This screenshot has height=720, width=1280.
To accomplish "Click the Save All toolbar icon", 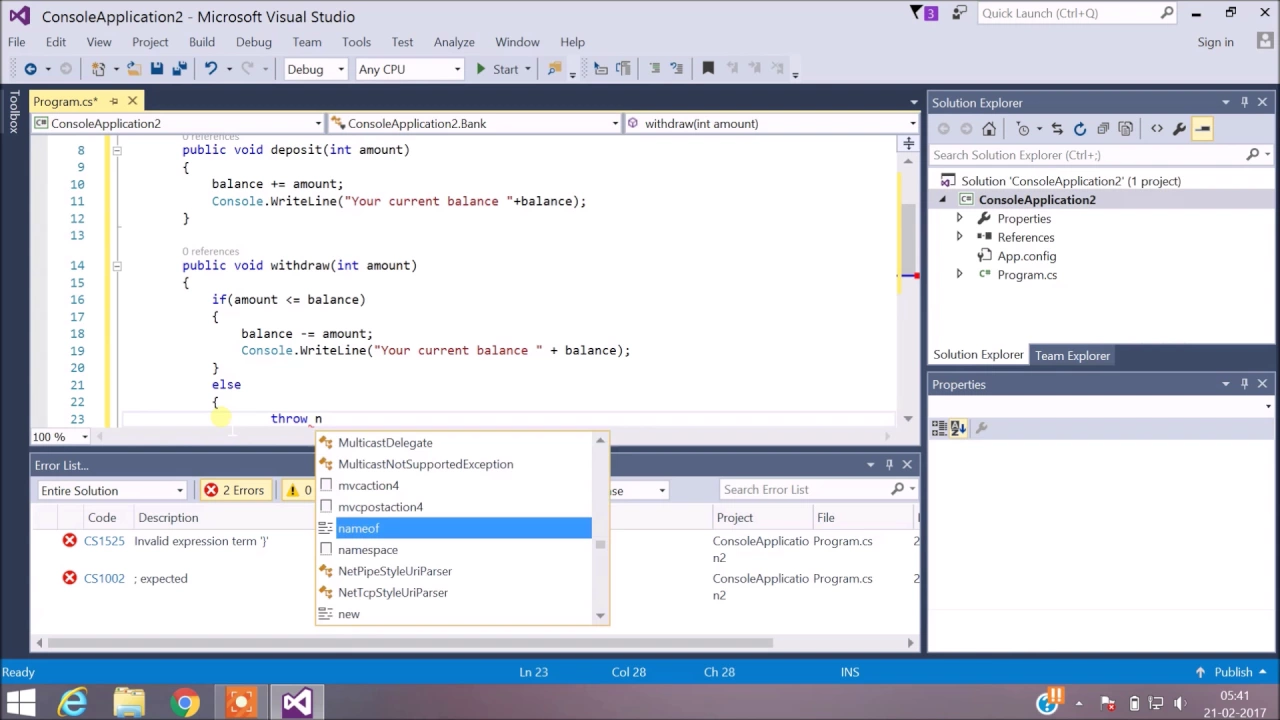I will point(179,69).
